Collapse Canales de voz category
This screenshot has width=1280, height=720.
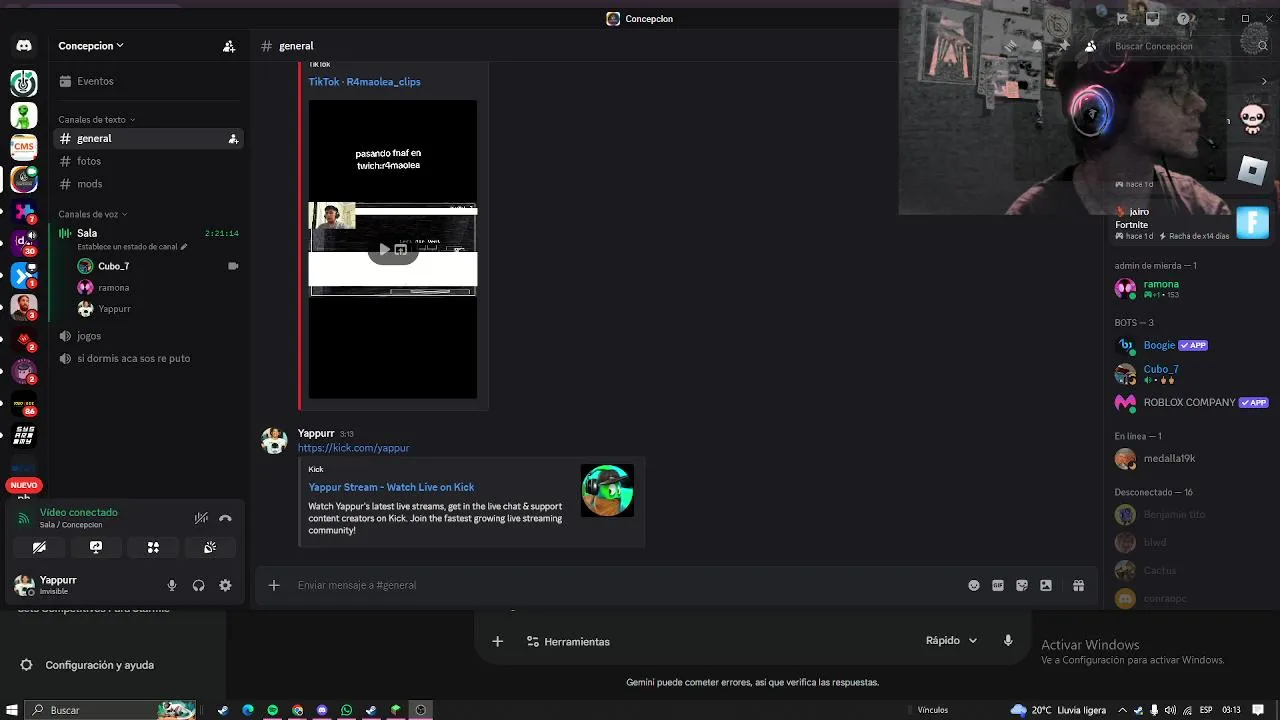pos(92,214)
